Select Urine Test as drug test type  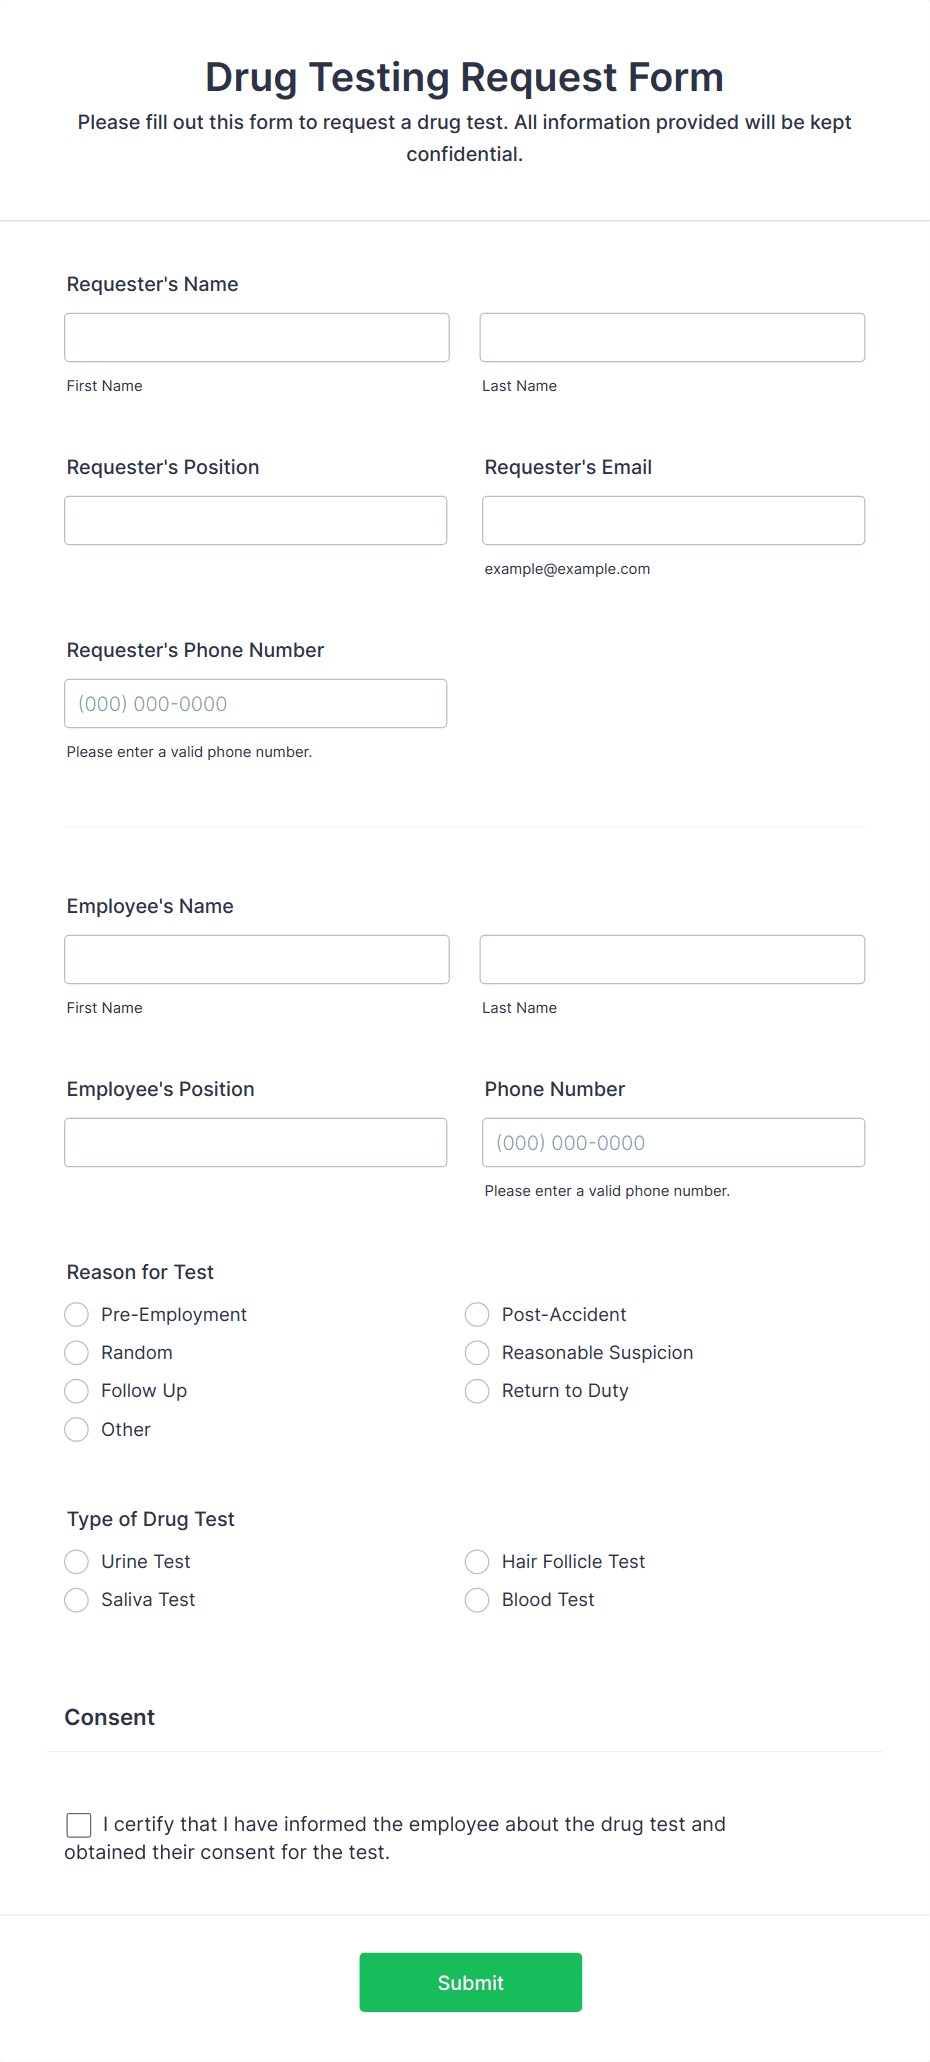tap(76, 1561)
